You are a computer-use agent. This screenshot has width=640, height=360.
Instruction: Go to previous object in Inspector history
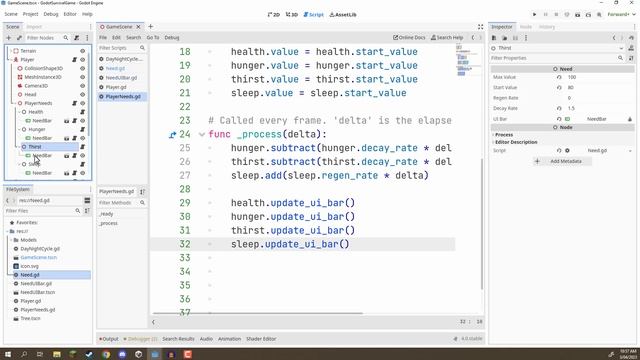(614, 38)
